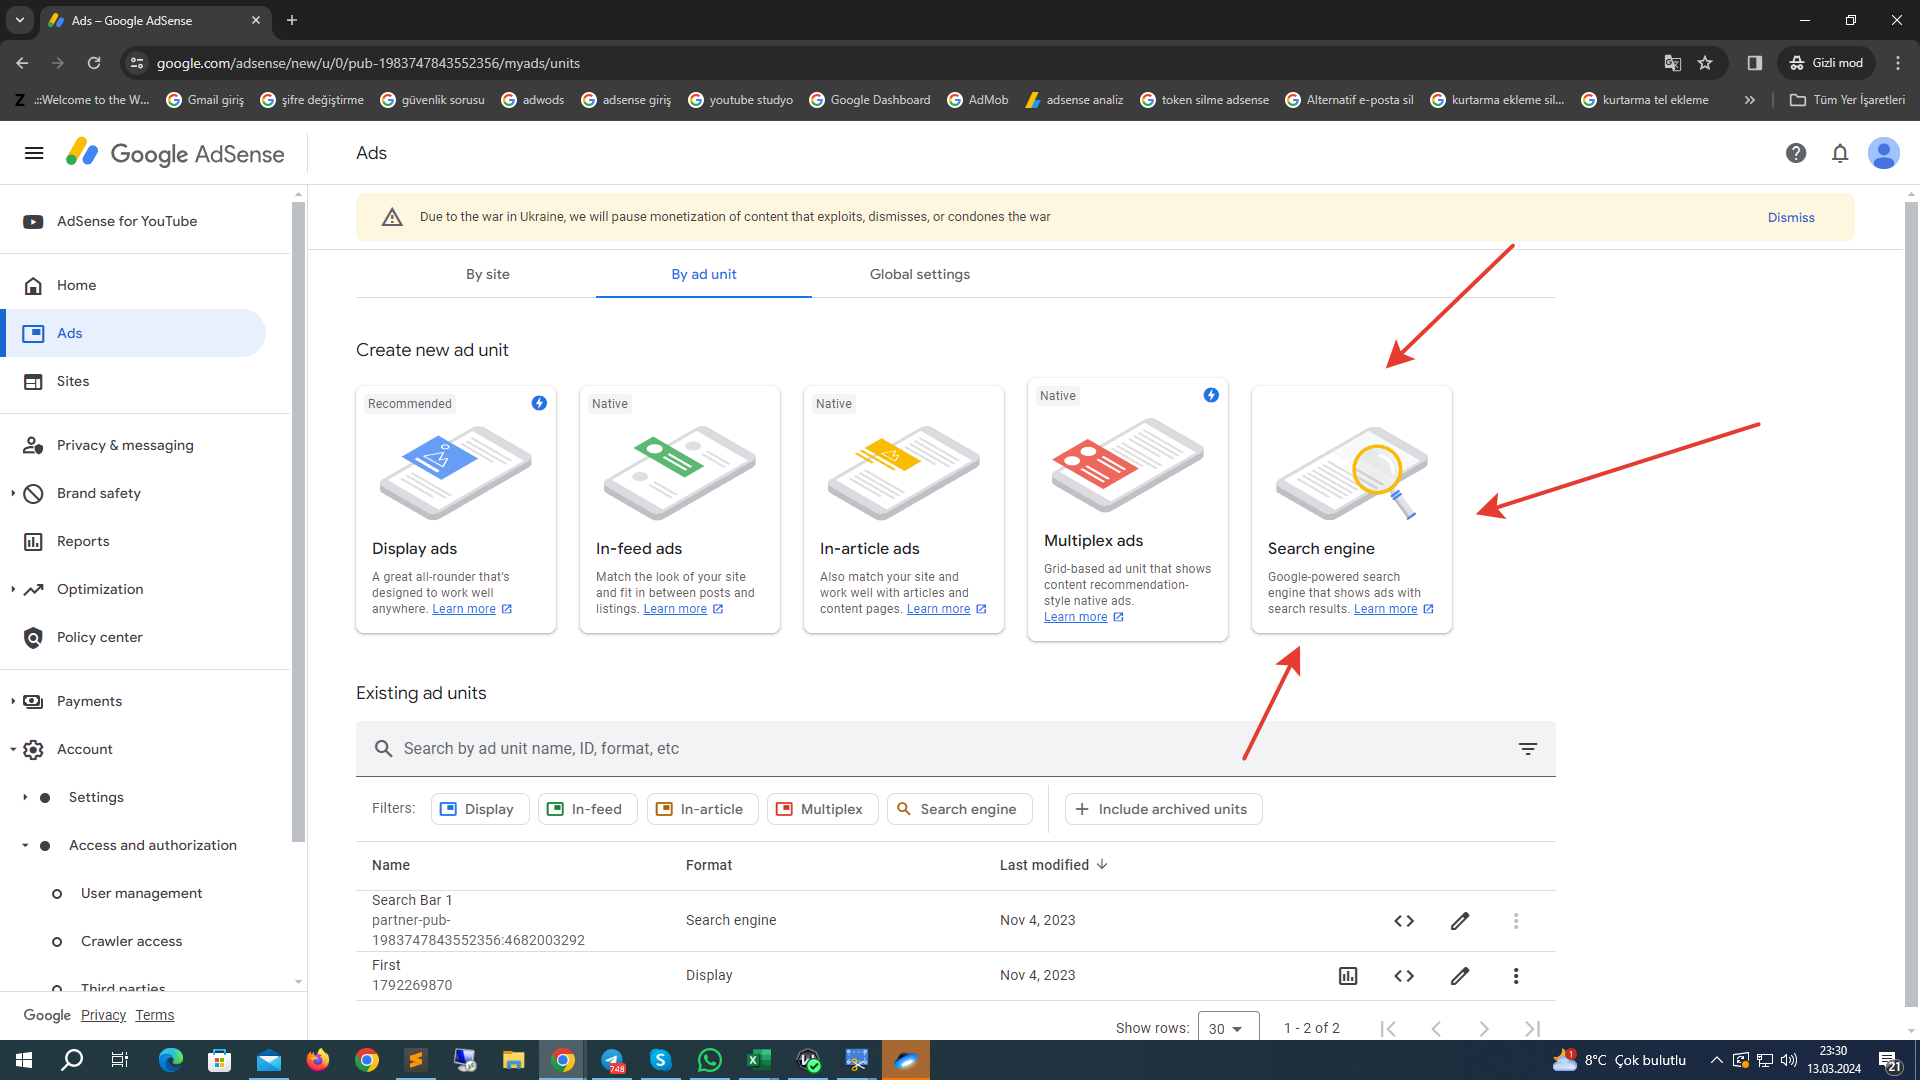Select the By ad unit tab

pos(704,274)
